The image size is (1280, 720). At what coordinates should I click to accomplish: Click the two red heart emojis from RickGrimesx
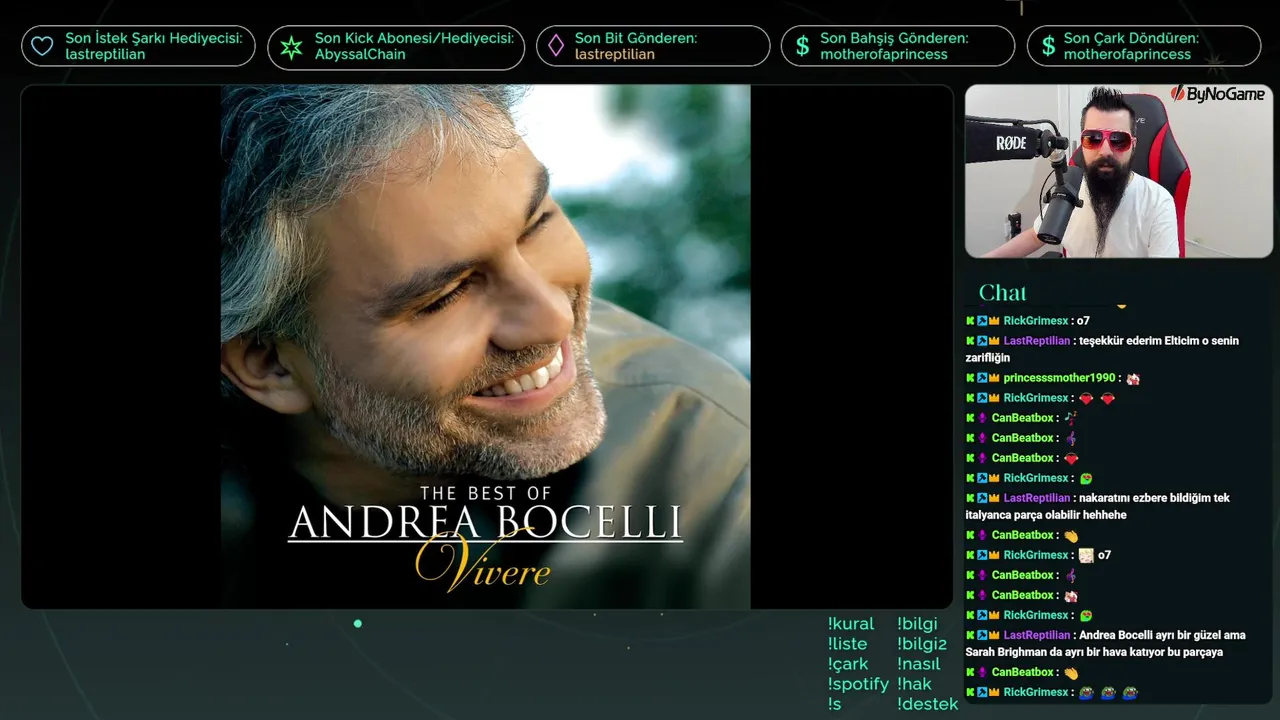[1097, 399]
